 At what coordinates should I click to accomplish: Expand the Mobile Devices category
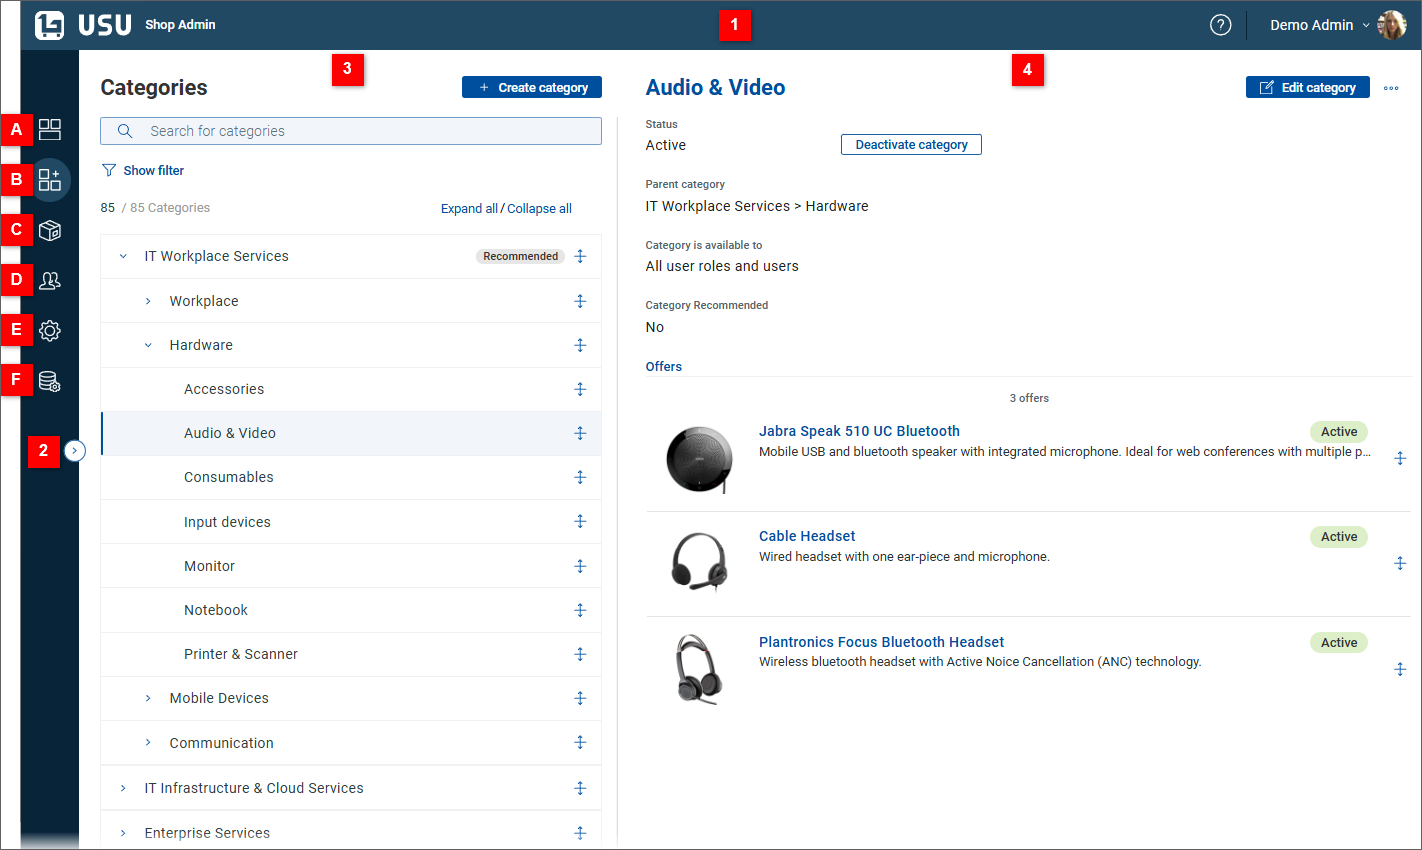[x=148, y=698]
